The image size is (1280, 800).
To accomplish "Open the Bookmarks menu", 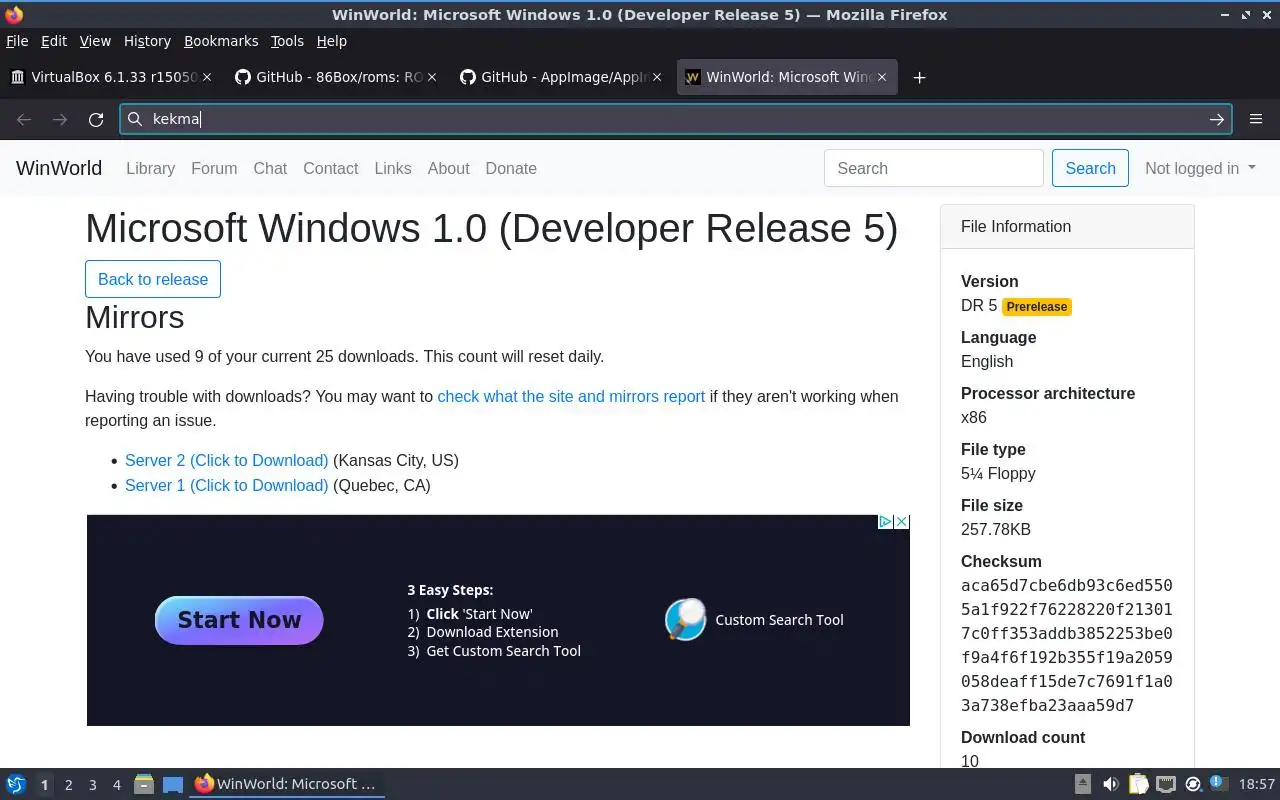I will click(221, 41).
